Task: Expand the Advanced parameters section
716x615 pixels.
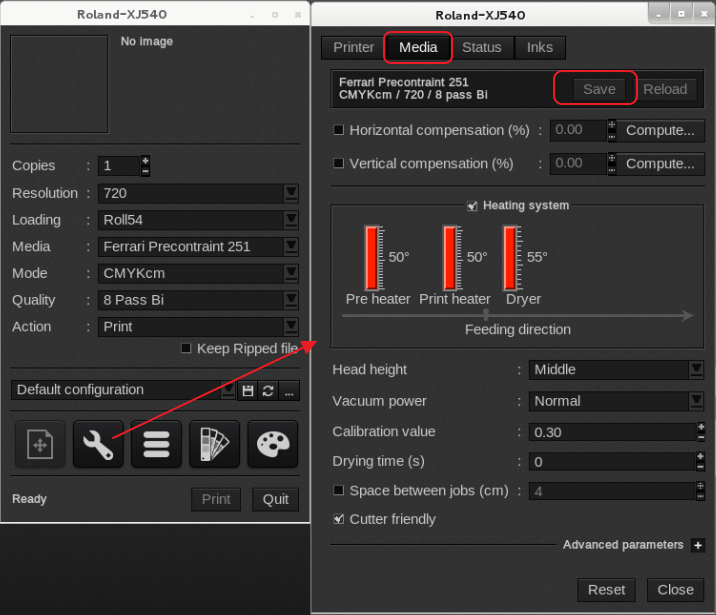Action: pos(697,545)
